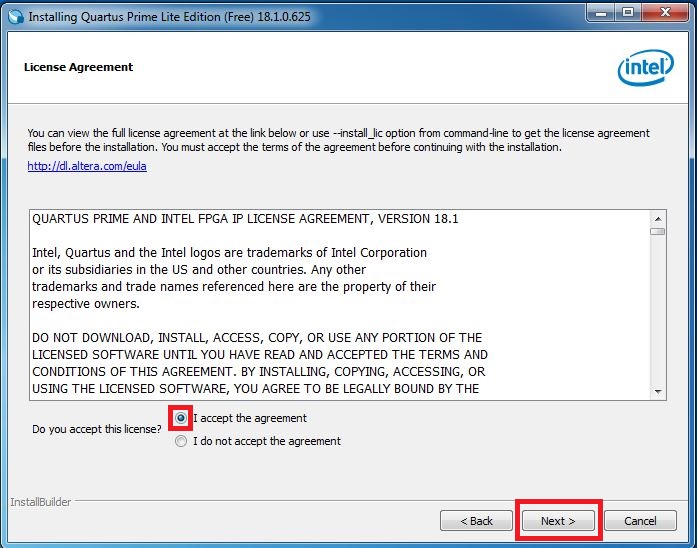Select "I accept the agreement" radio button
The height and width of the screenshot is (548, 697).
[181, 418]
